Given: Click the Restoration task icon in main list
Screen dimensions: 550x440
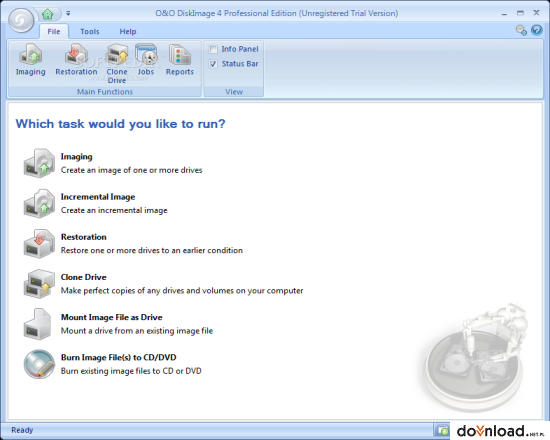Looking at the screenshot, I should [39, 244].
